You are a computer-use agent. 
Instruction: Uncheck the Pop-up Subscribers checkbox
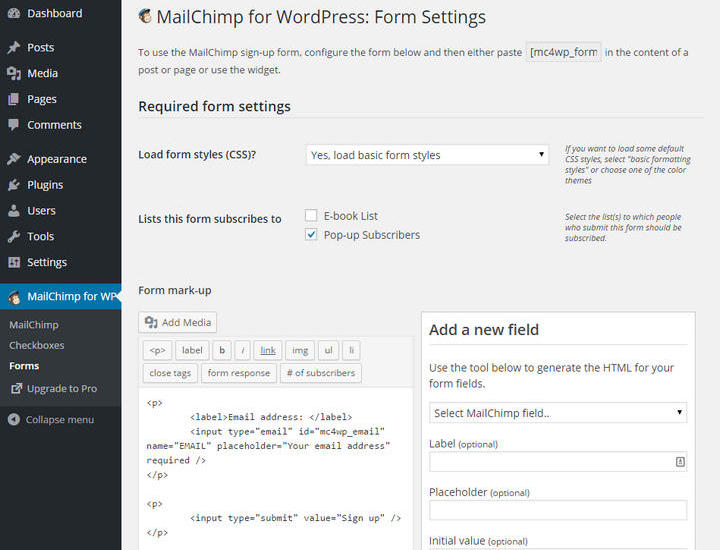coord(311,235)
